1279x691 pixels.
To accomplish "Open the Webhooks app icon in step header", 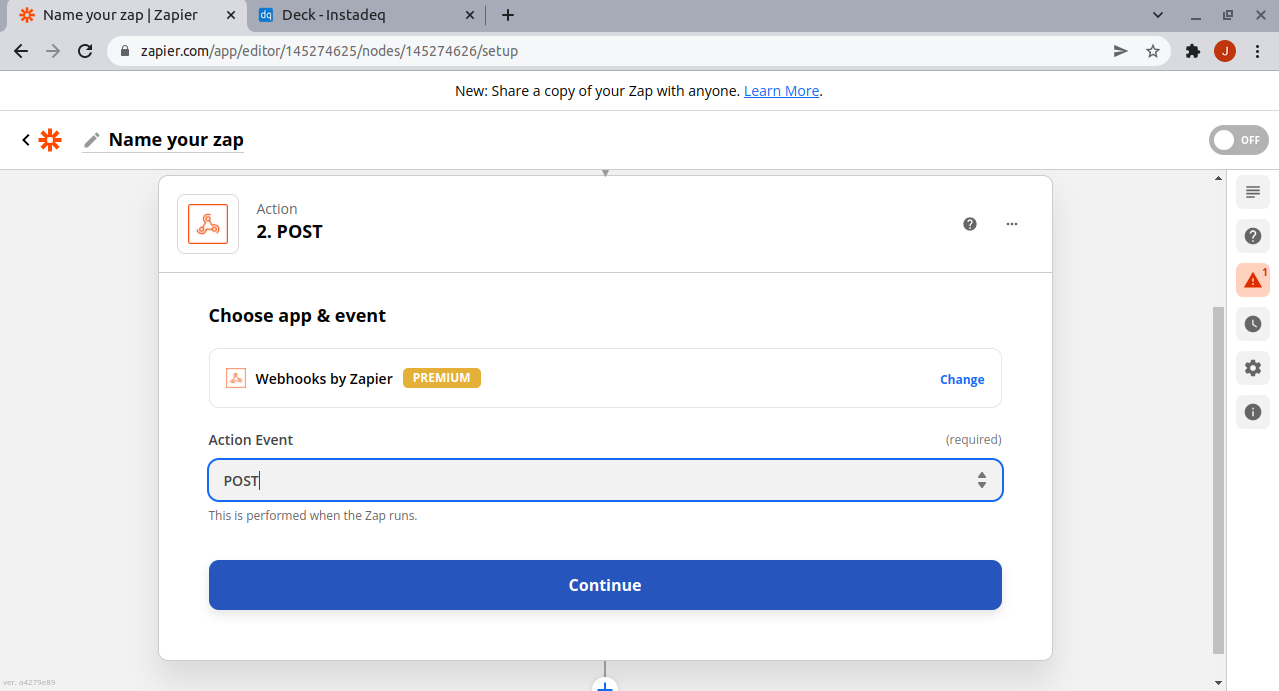I will click(208, 224).
